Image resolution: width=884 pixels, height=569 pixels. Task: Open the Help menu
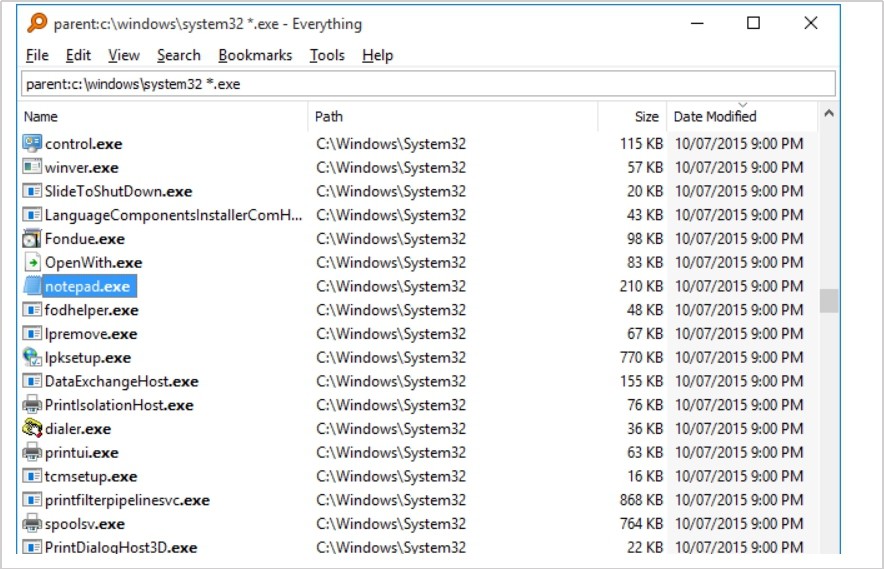pyautogui.click(x=377, y=55)
